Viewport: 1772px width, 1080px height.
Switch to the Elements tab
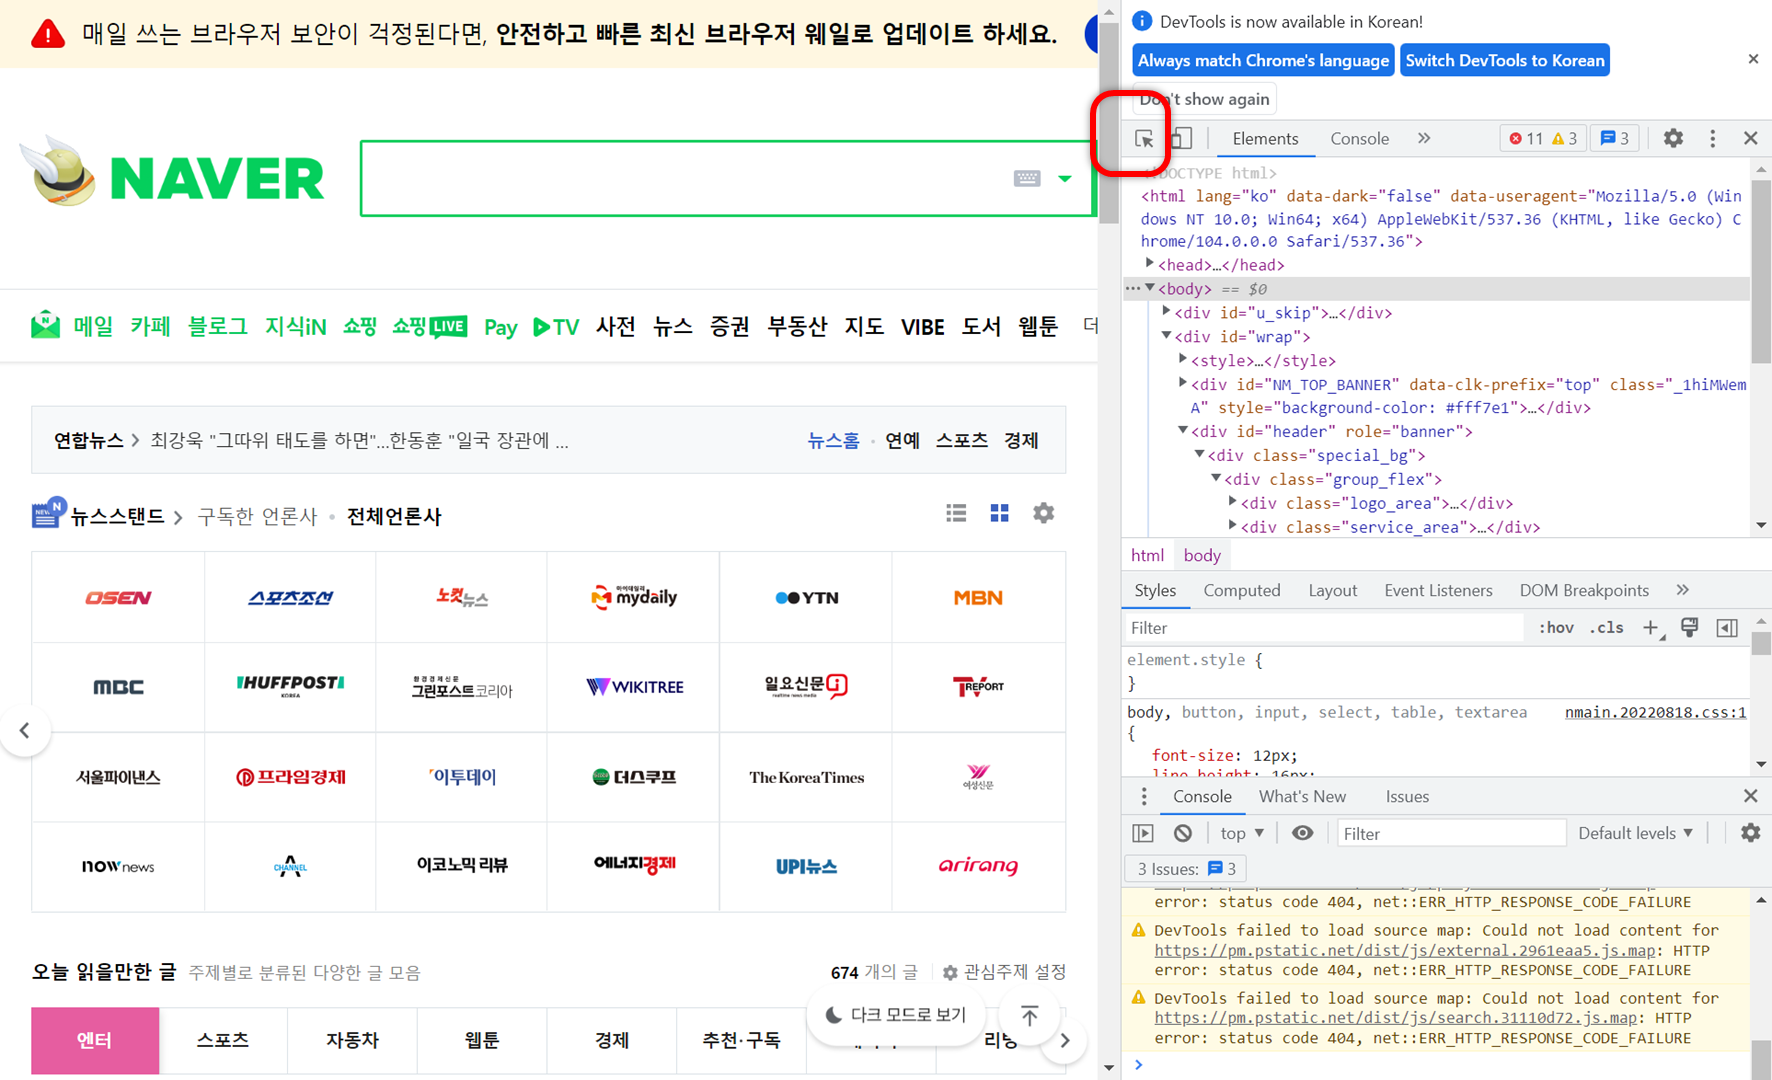pos(1265,139)
